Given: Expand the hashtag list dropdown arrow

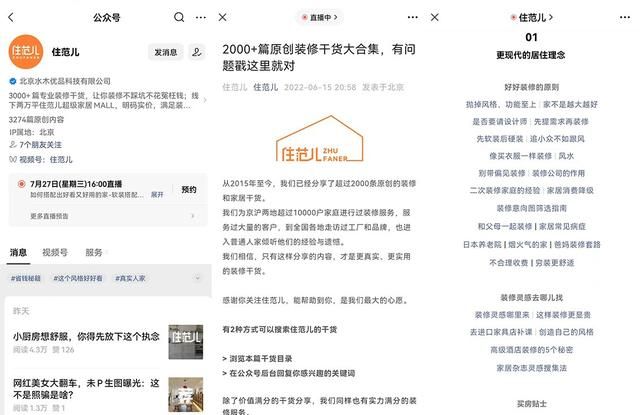Looking at the screenshot, I should click(198, 278).
